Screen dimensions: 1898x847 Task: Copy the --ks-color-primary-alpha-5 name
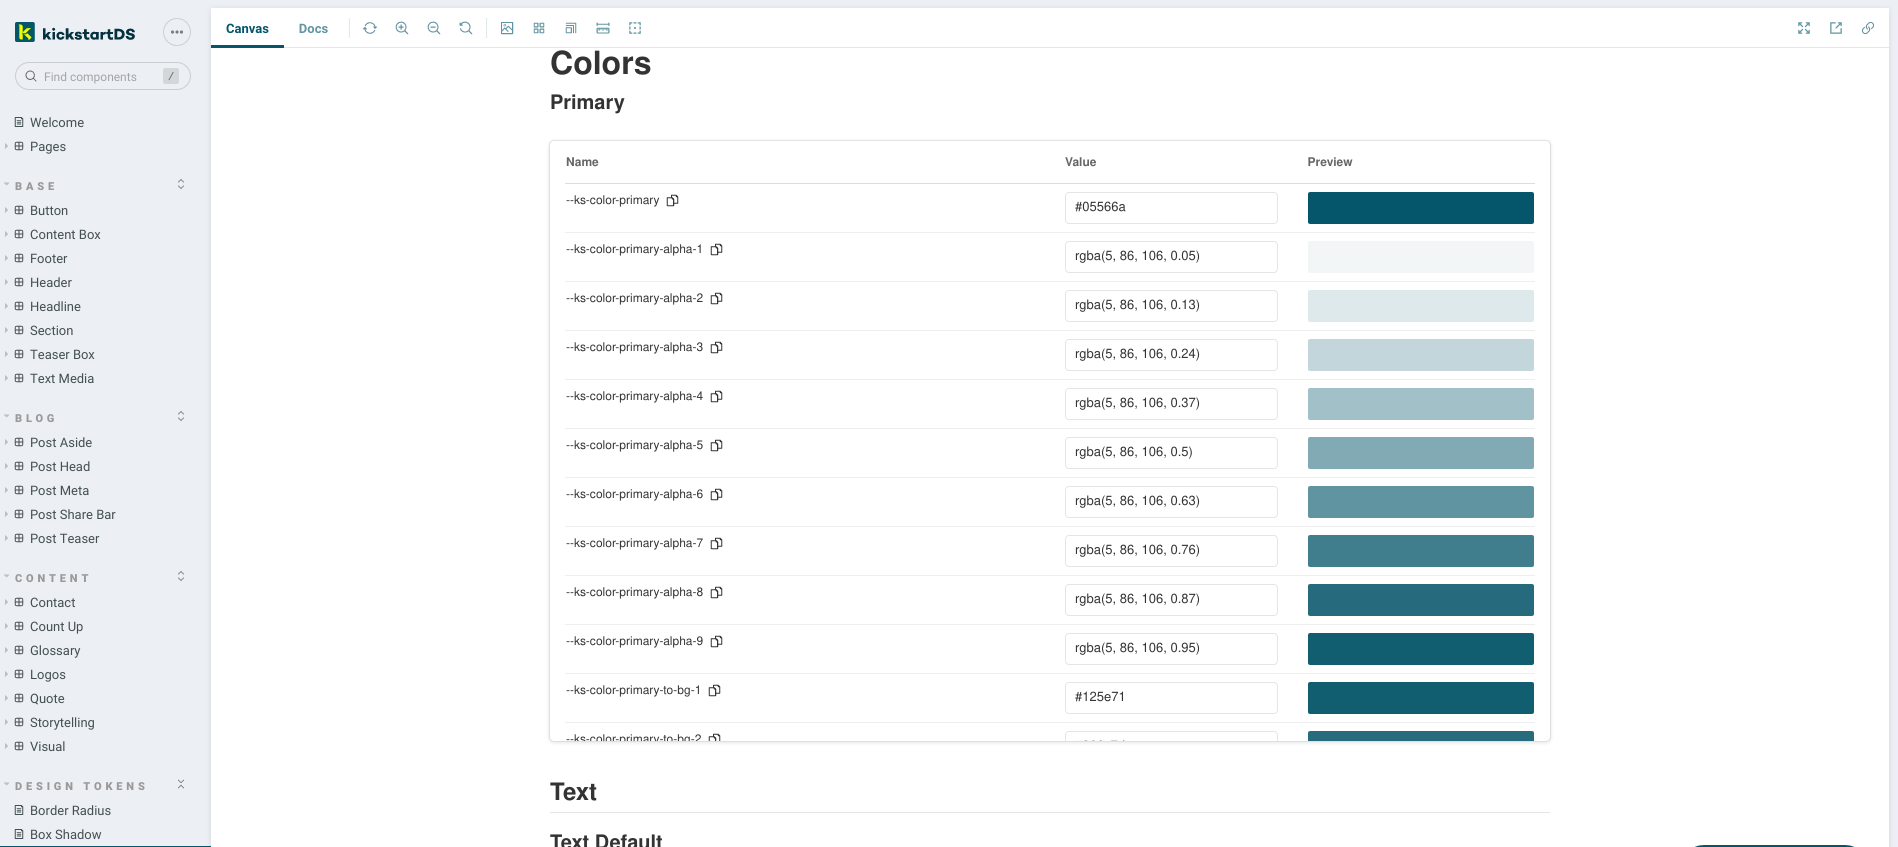(x=716, y=445)
